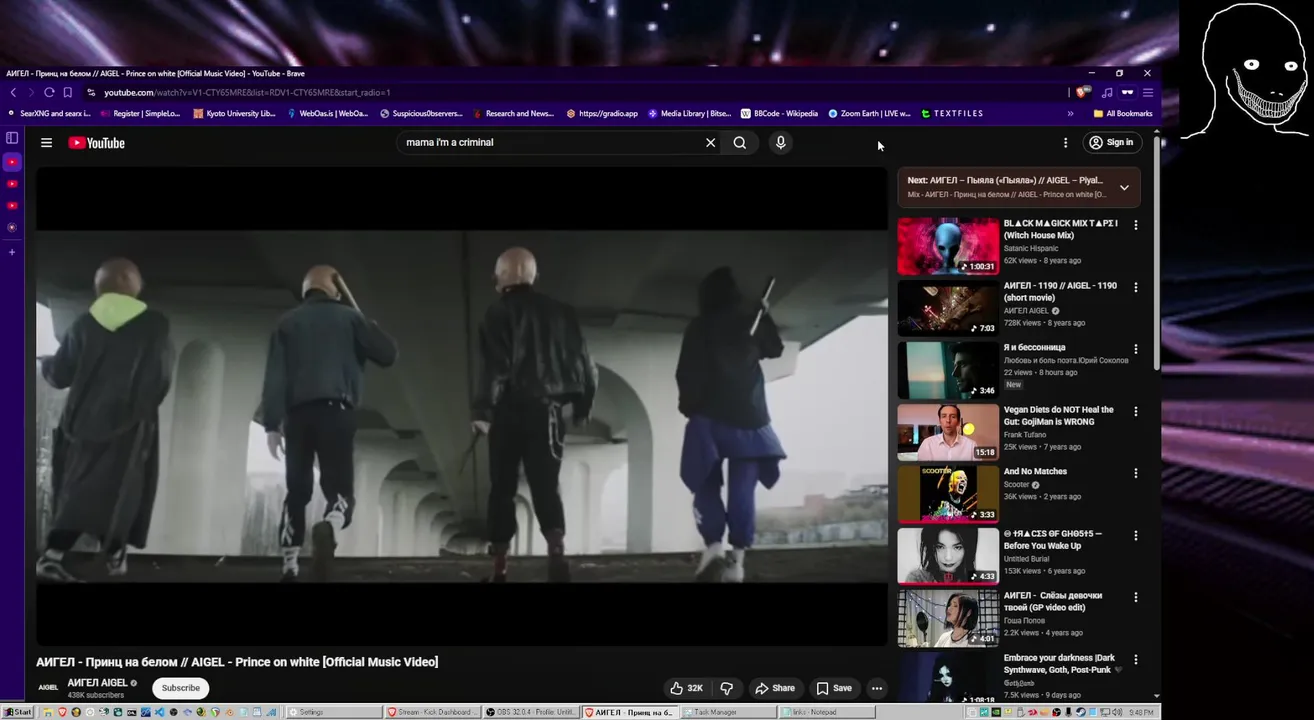Viewport: 1314px width, 720px height.
Task: Run the search with the magnifier button
Action: coord(740,143)
